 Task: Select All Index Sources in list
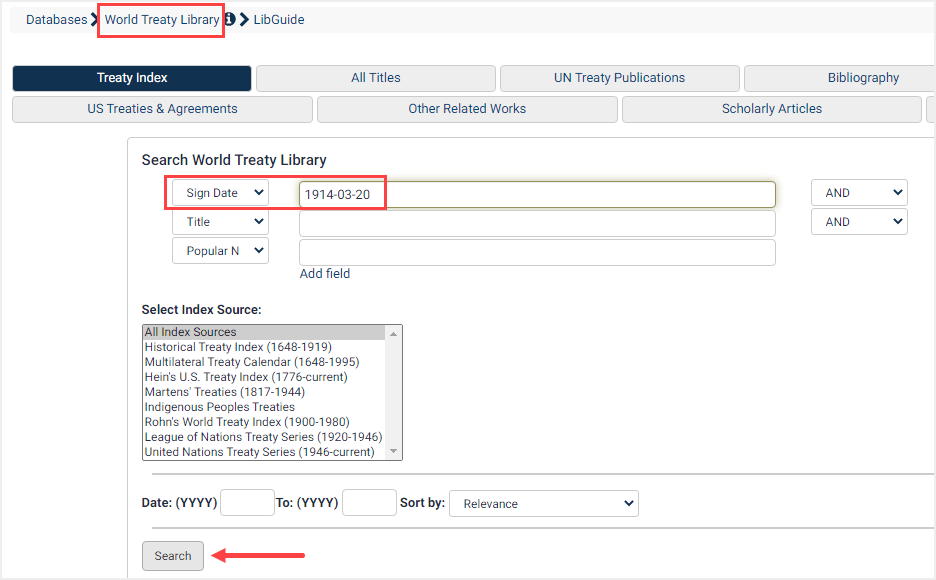pyautogui.click(x=264, y=332)
